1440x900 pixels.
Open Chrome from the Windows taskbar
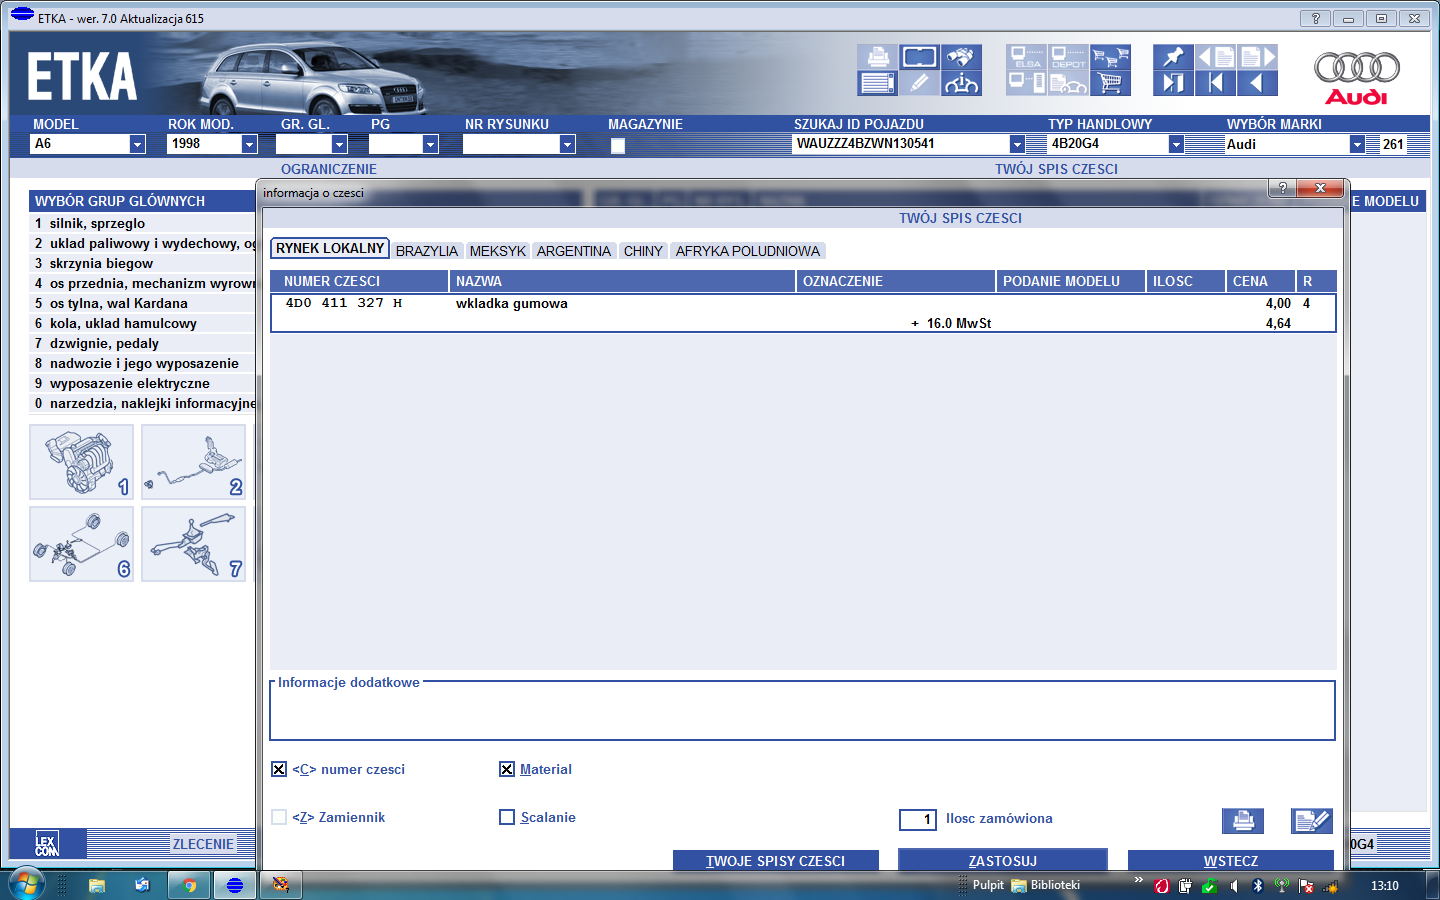[189, 885]
